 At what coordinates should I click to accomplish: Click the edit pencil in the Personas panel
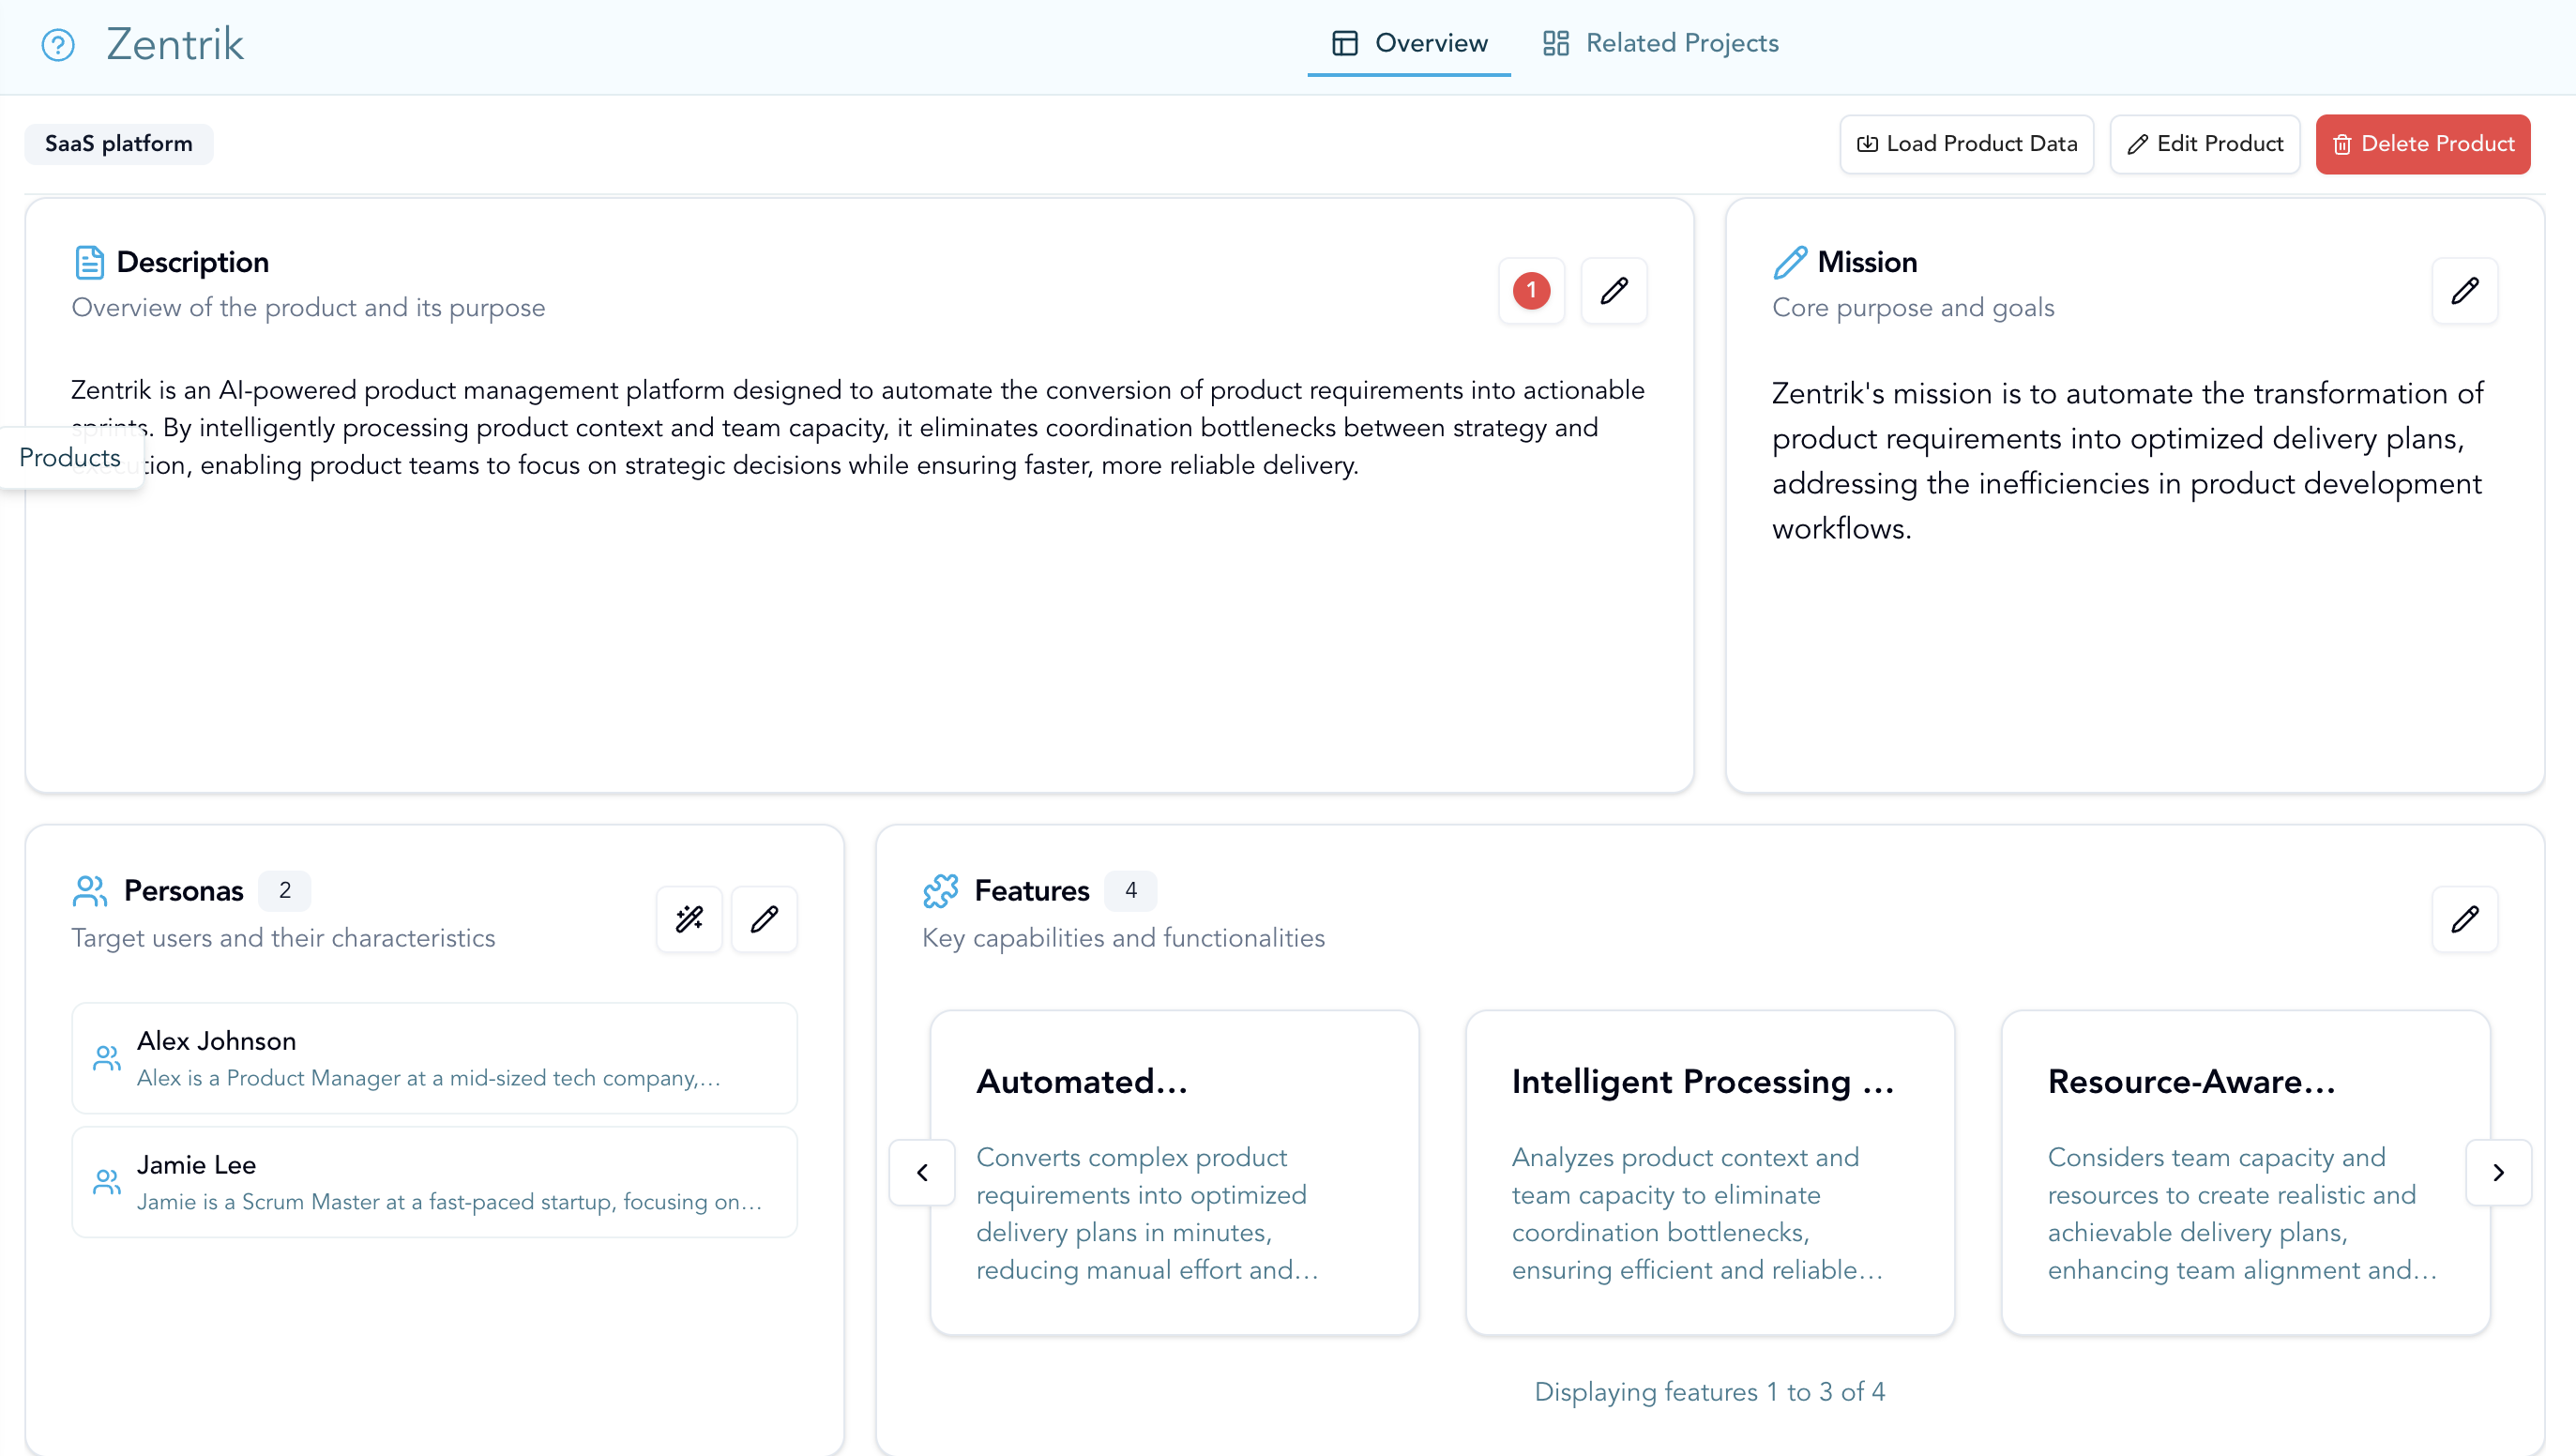764,918
